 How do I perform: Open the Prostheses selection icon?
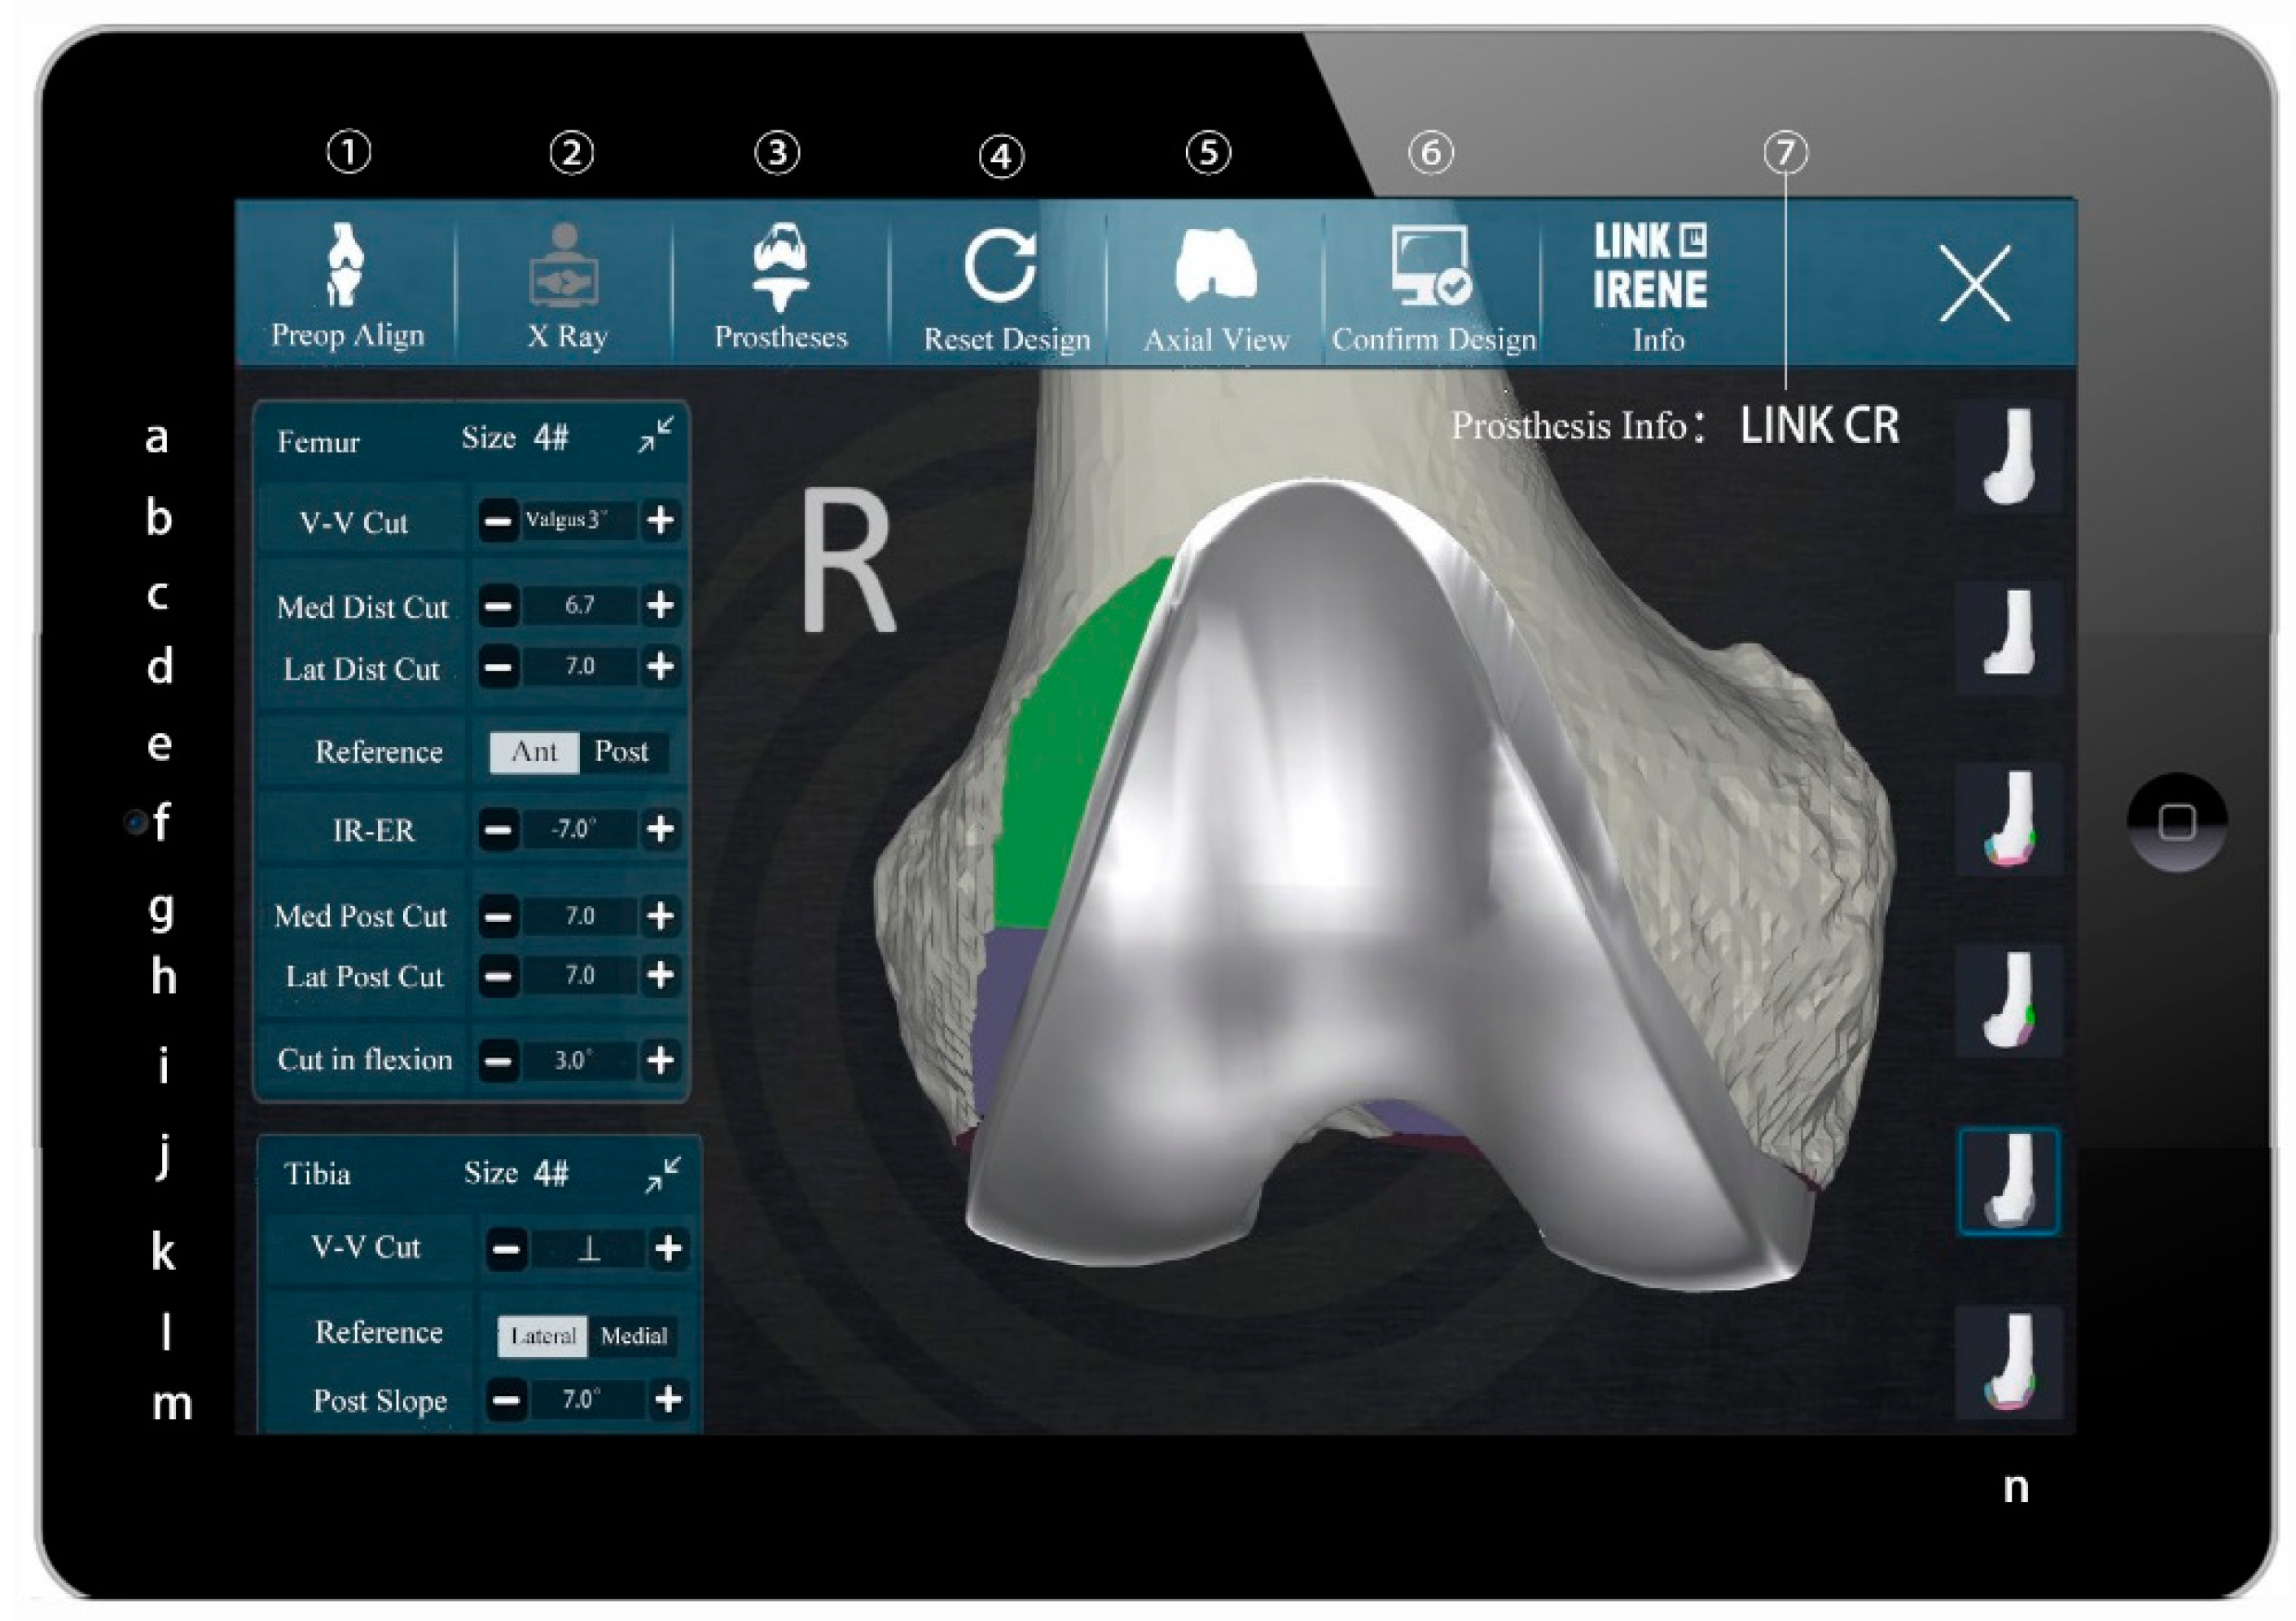[780, 265]
